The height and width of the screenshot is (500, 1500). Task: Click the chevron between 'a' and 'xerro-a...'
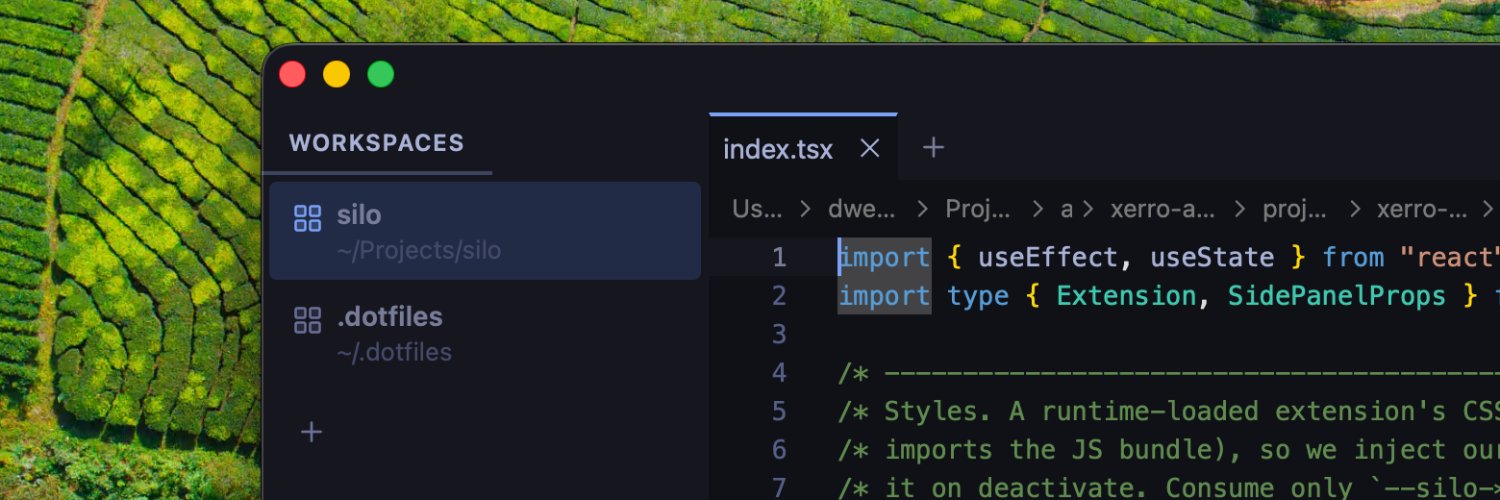coord(1088,209)
